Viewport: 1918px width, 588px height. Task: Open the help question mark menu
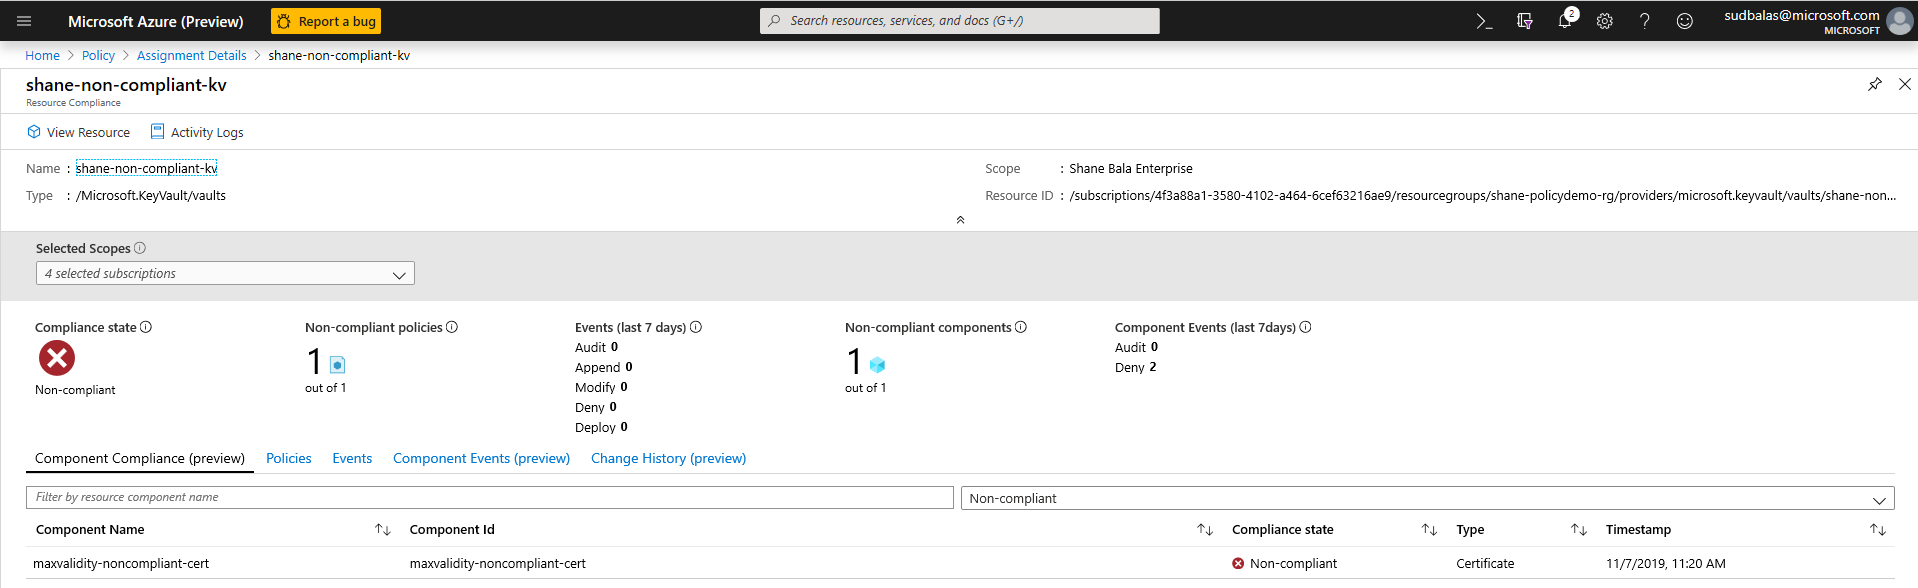click(x=1645, y=21)
